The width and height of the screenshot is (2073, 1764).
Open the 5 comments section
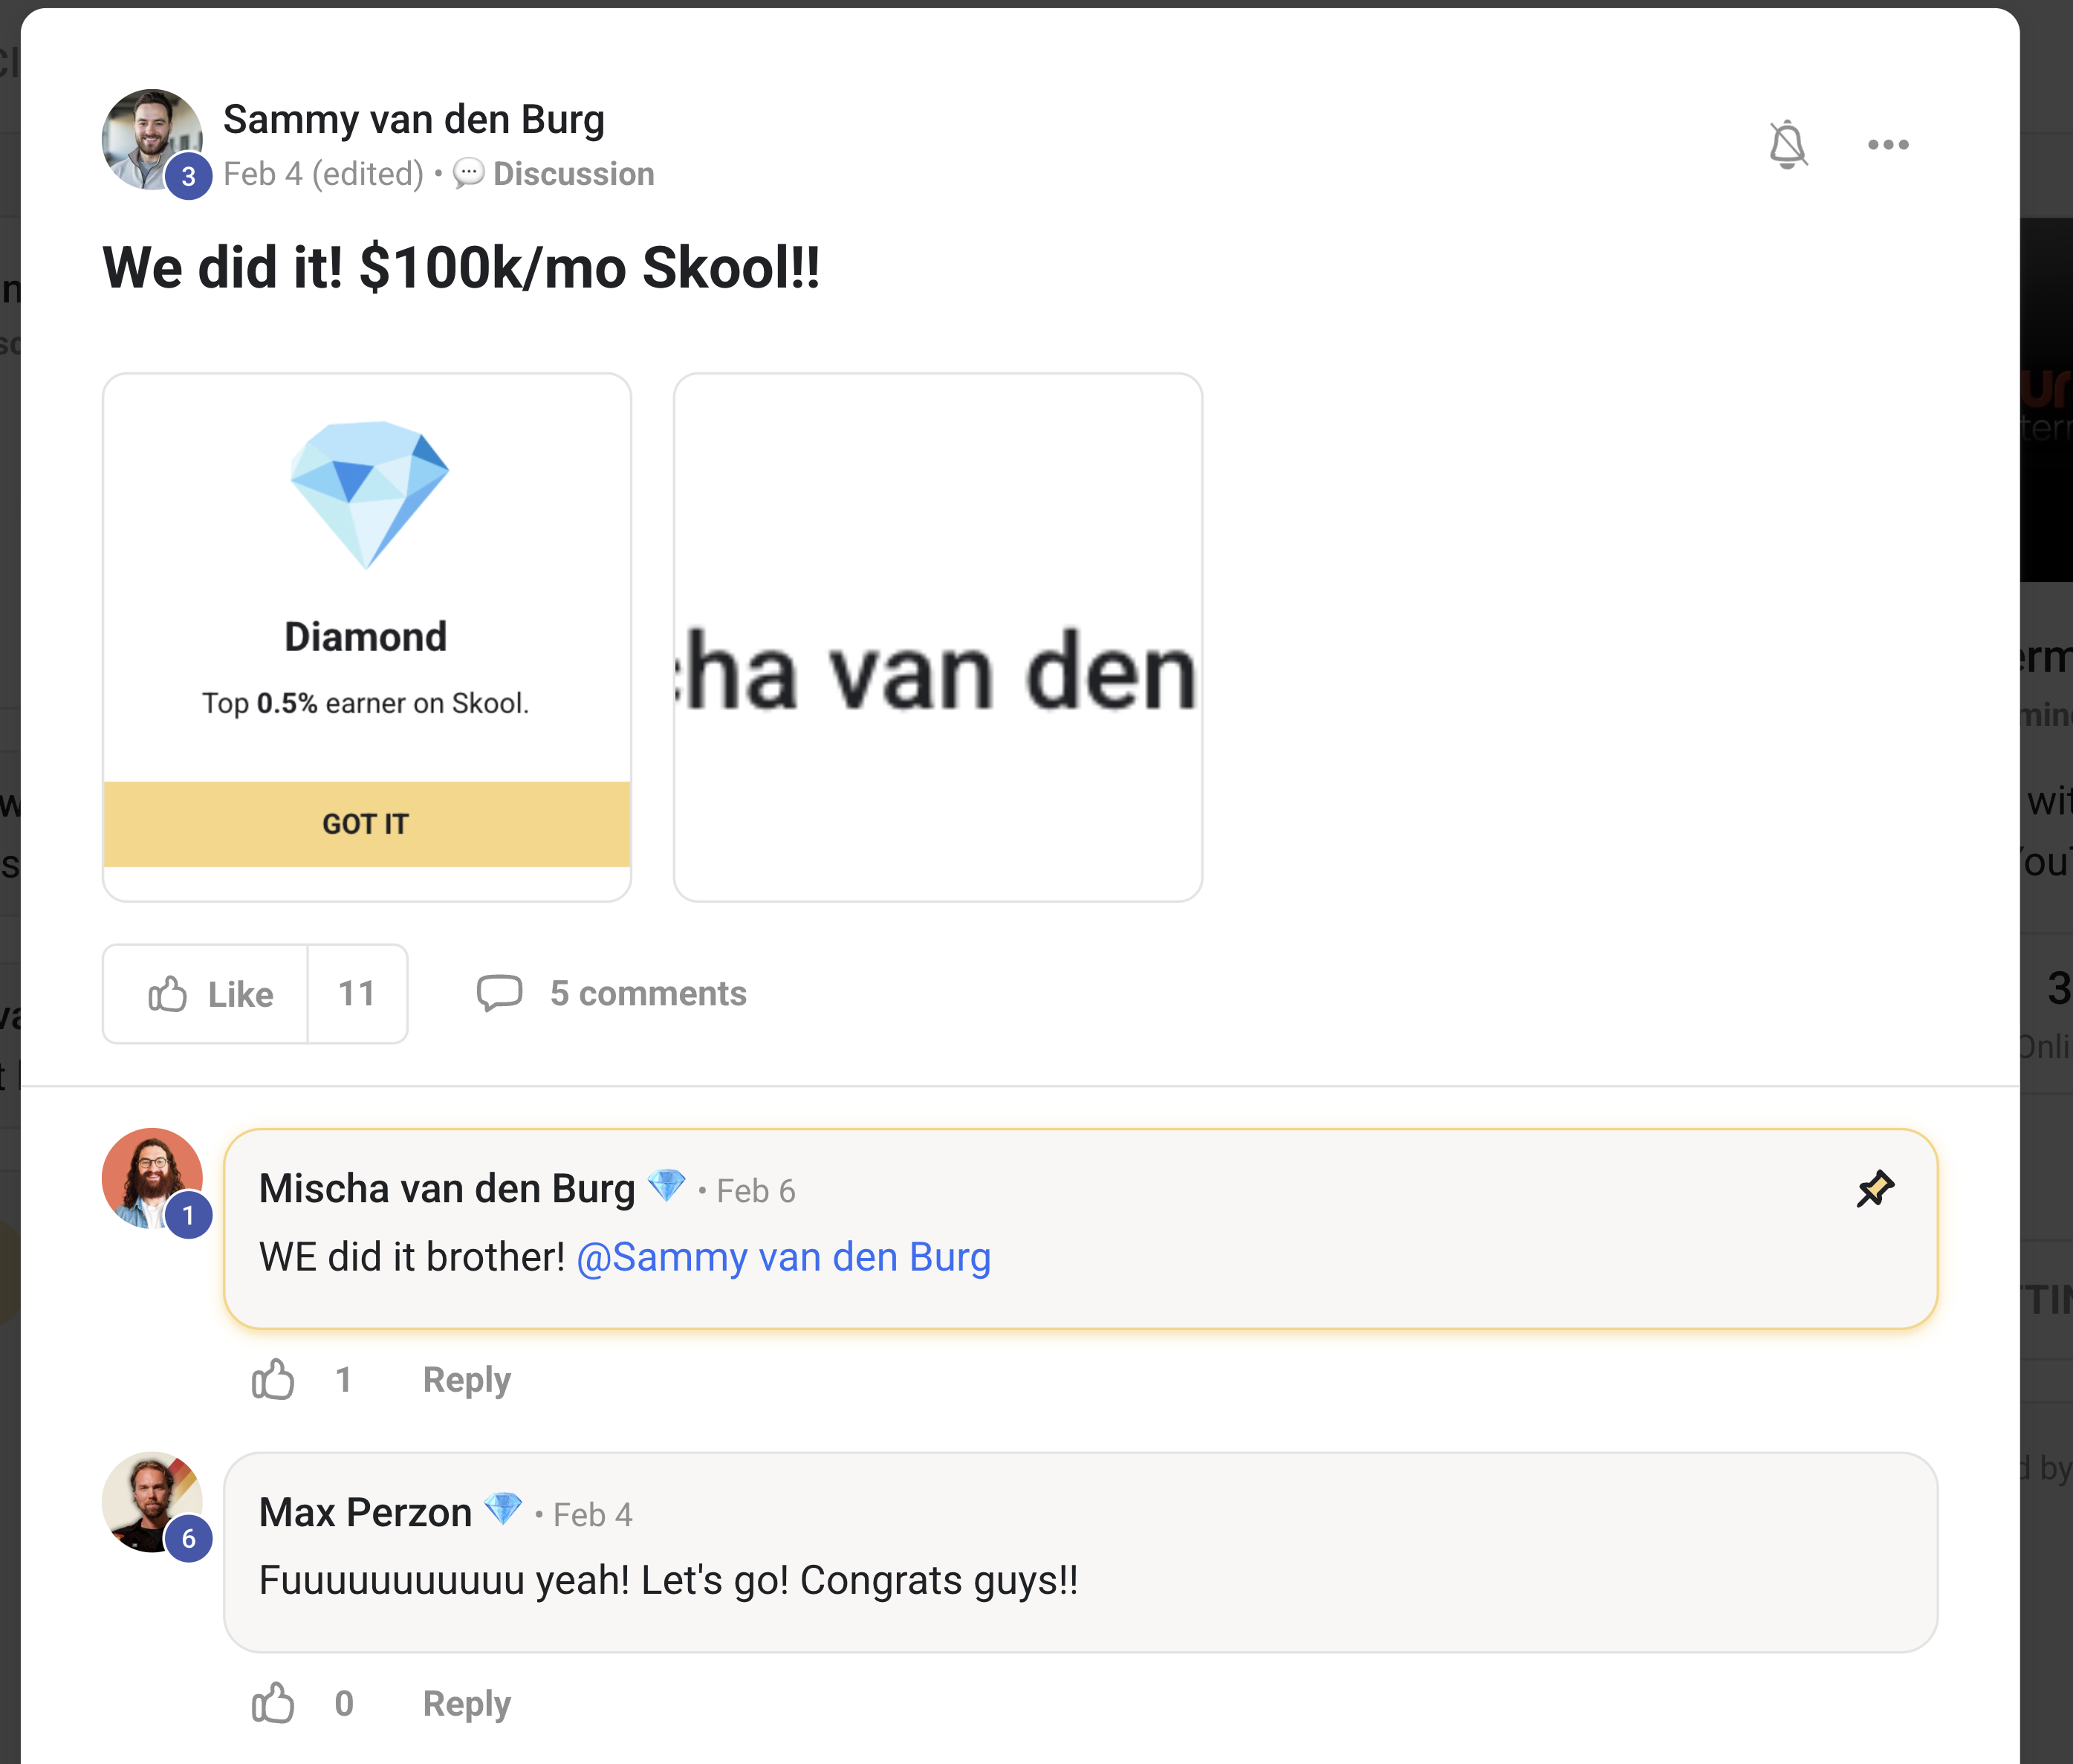tap(611, 994)
